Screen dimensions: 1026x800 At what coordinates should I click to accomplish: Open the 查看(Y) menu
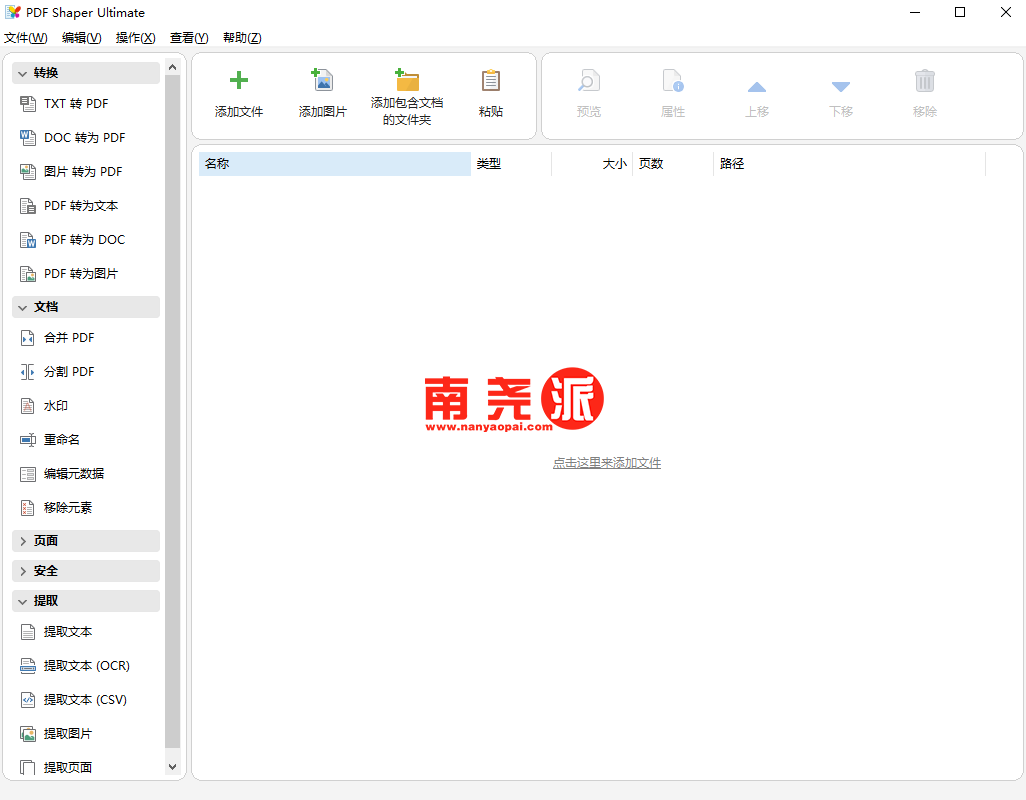point(189,38)
